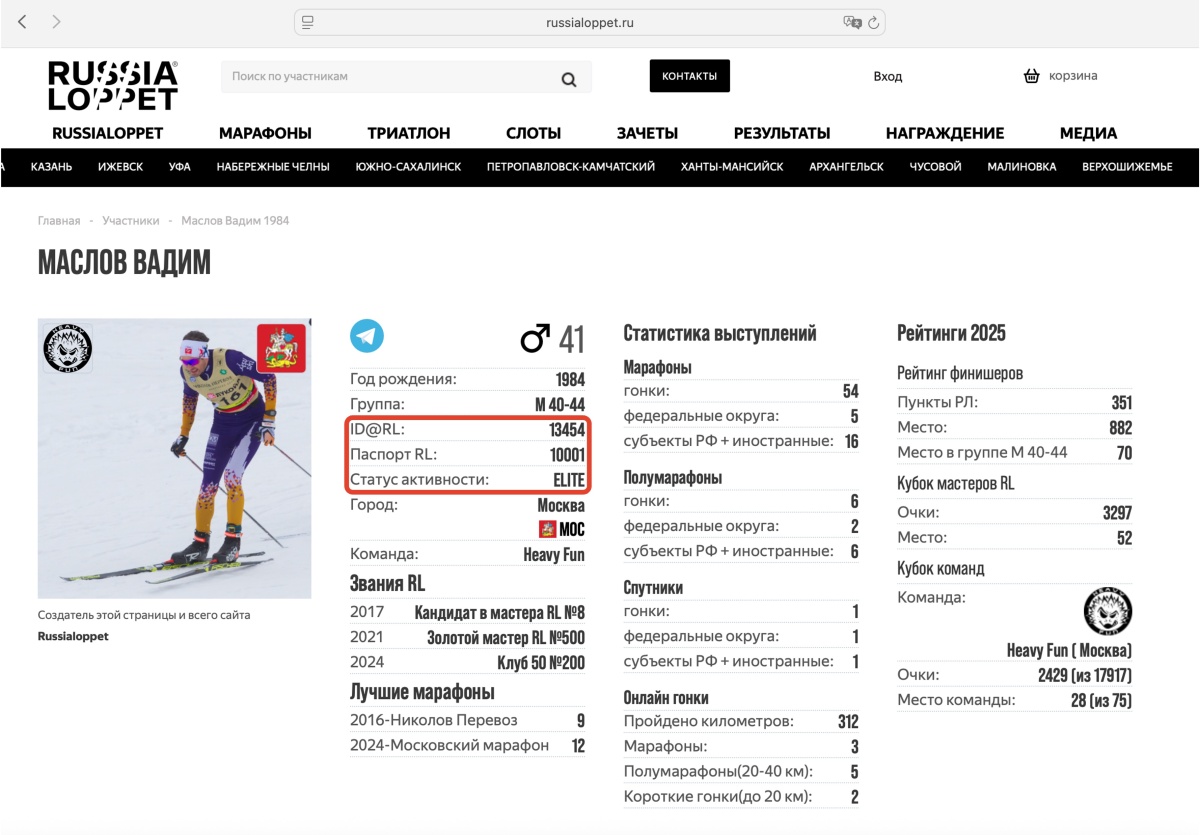The image size is (1200, 835).
Task: Open the ТРИАТЛОН menu
Action: pyautogui.click(x=409, y=133)
